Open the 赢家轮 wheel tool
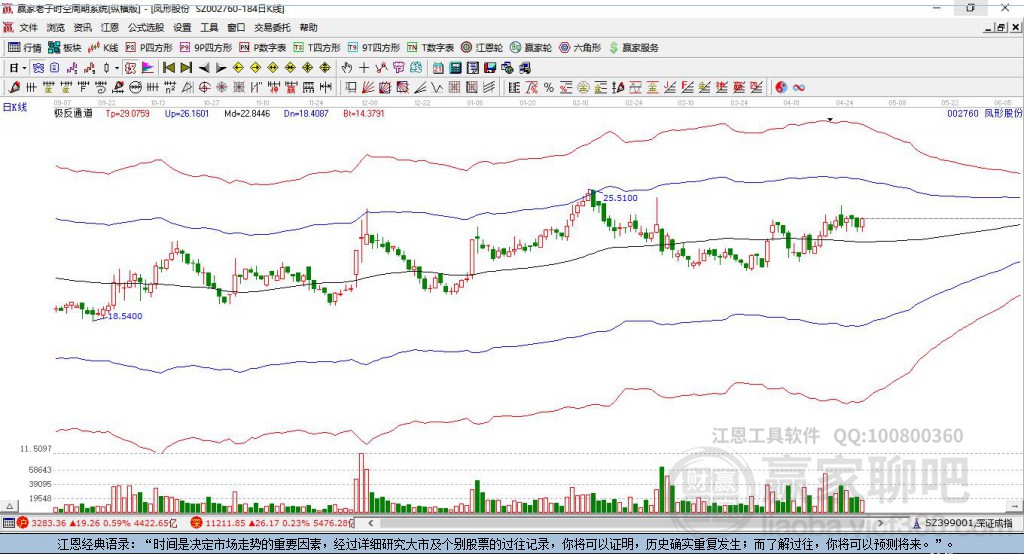The height and width of the screenshot is (554, 1024). click(531, 48)
